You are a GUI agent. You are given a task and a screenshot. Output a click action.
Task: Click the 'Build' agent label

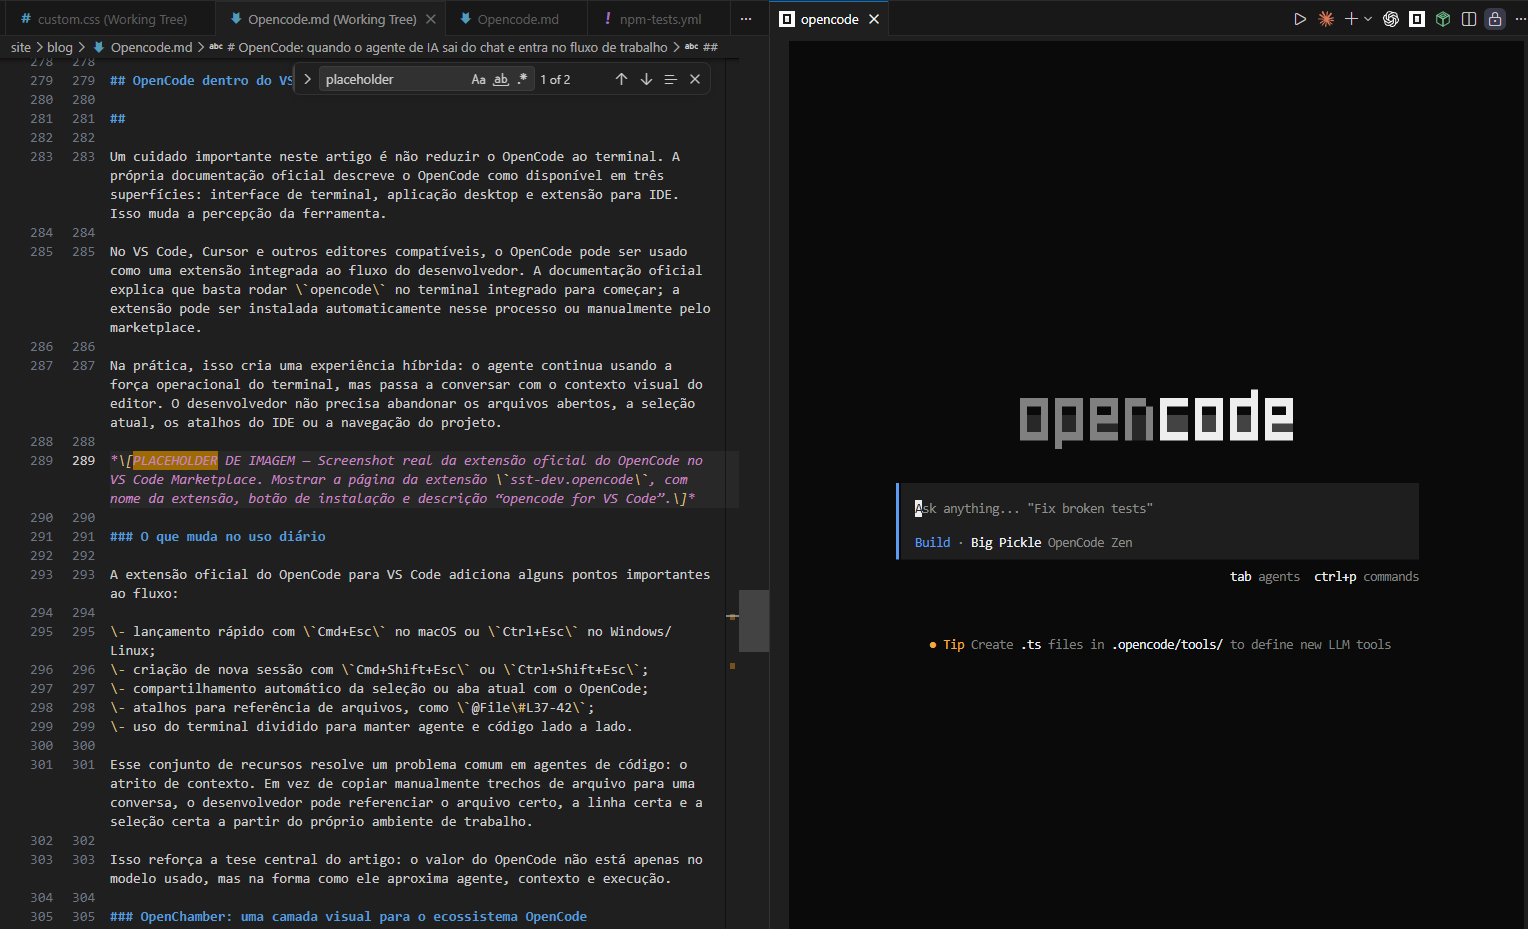point(932,542)
